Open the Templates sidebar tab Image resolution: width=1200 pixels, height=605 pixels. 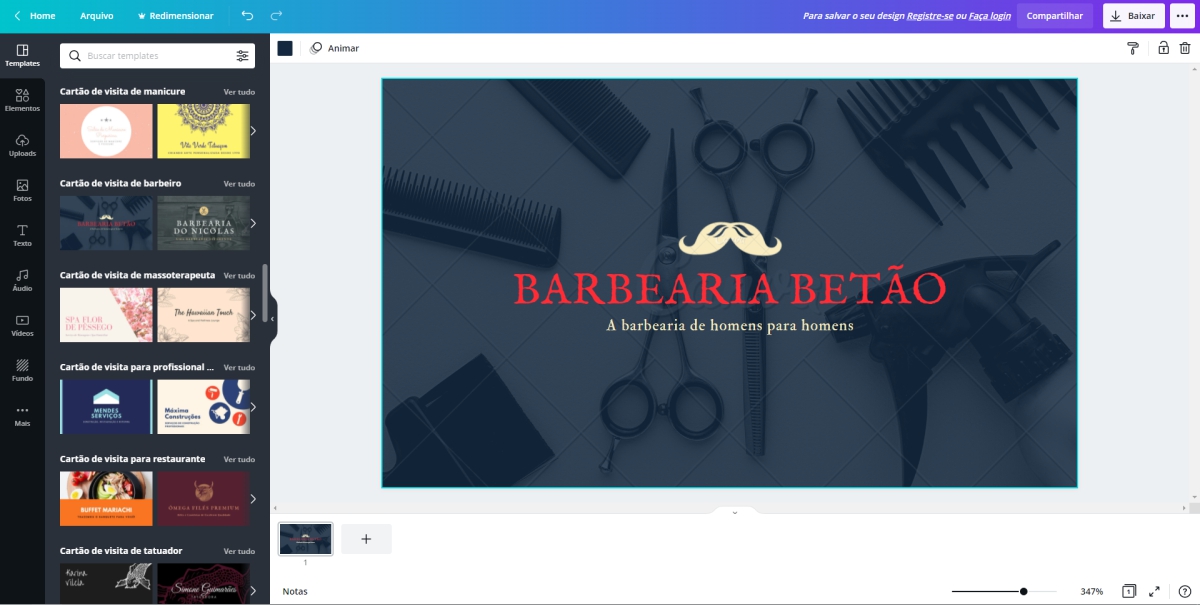[x=22, y=56]
